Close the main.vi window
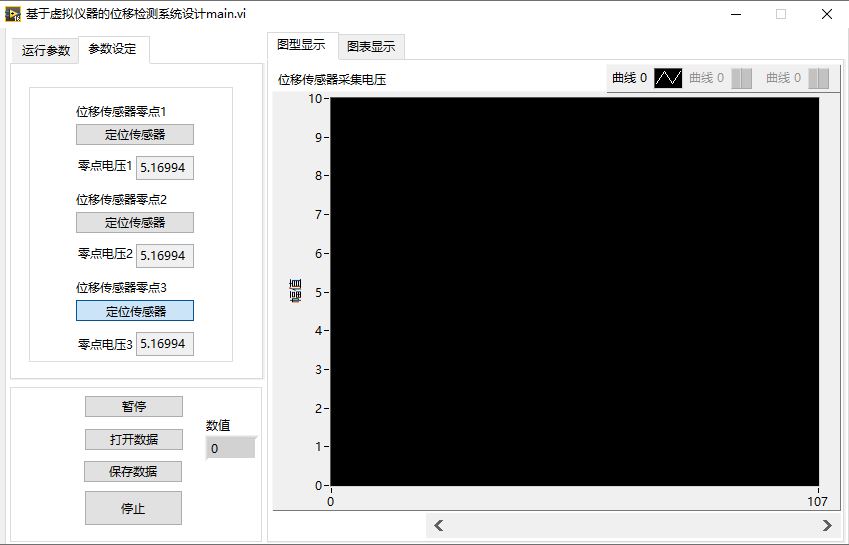The height and width of the screenshot is (545, 849). 827,14
